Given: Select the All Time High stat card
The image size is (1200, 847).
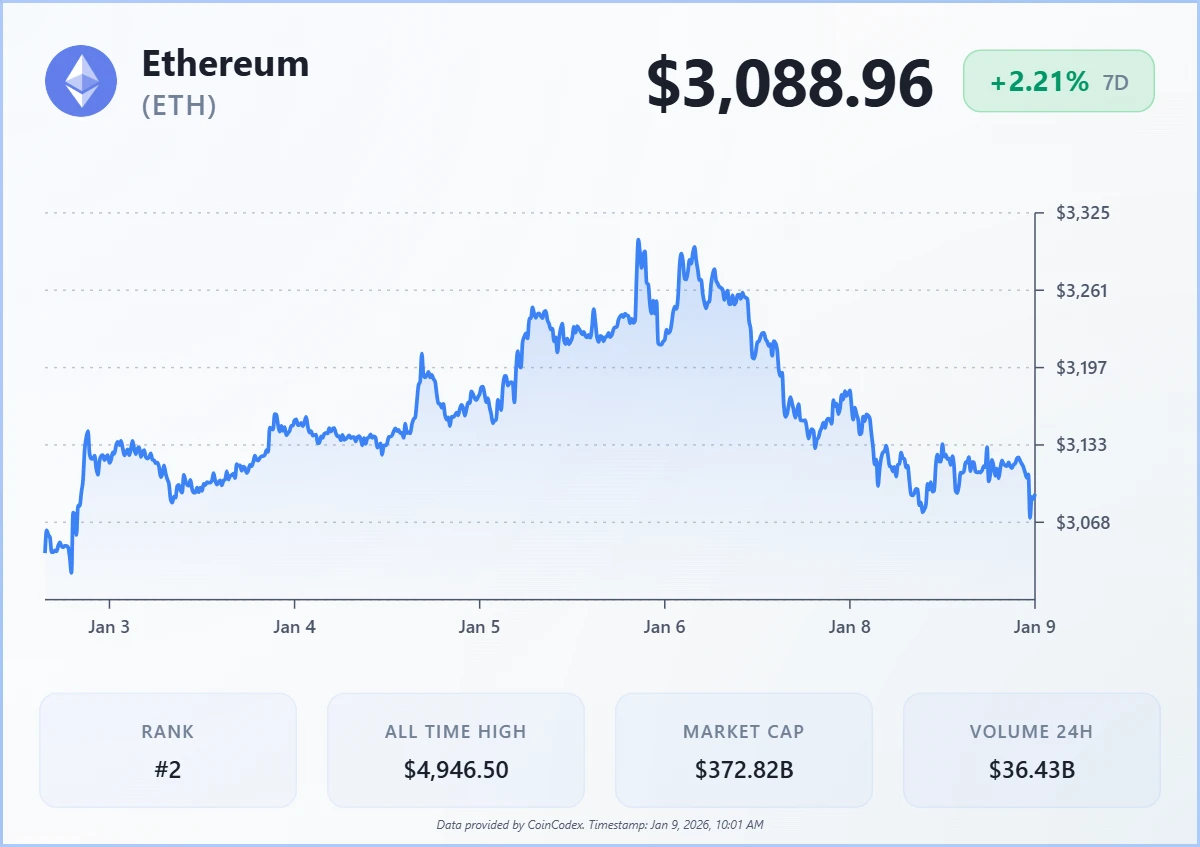Looking at the screenshot, I should click(x=455, y=750).
